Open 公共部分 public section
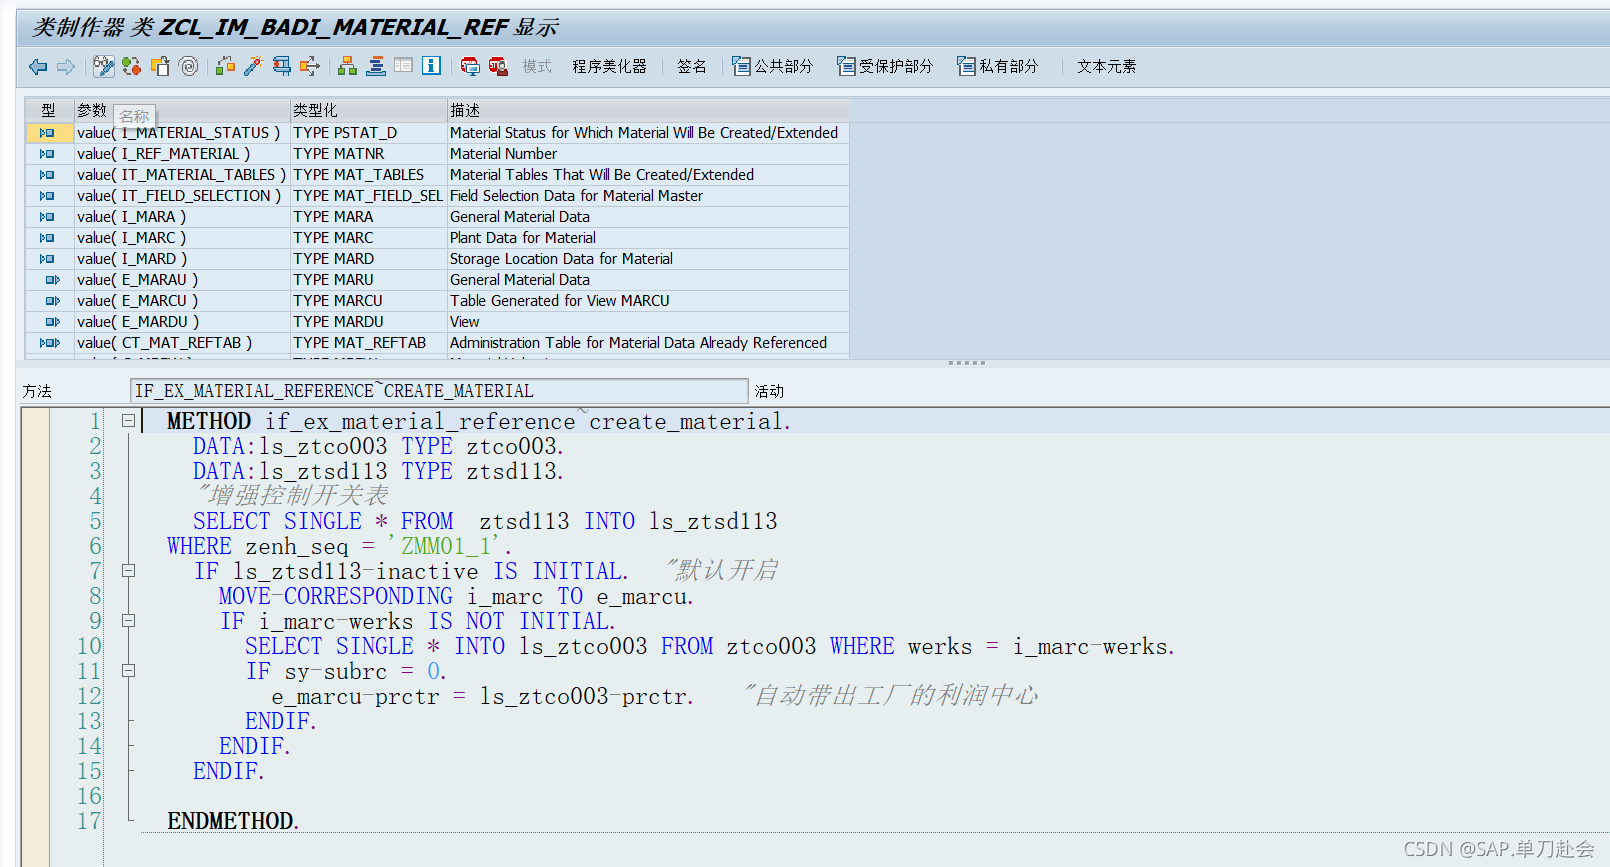Viewport: 1610px width, 867px height. 772,67
